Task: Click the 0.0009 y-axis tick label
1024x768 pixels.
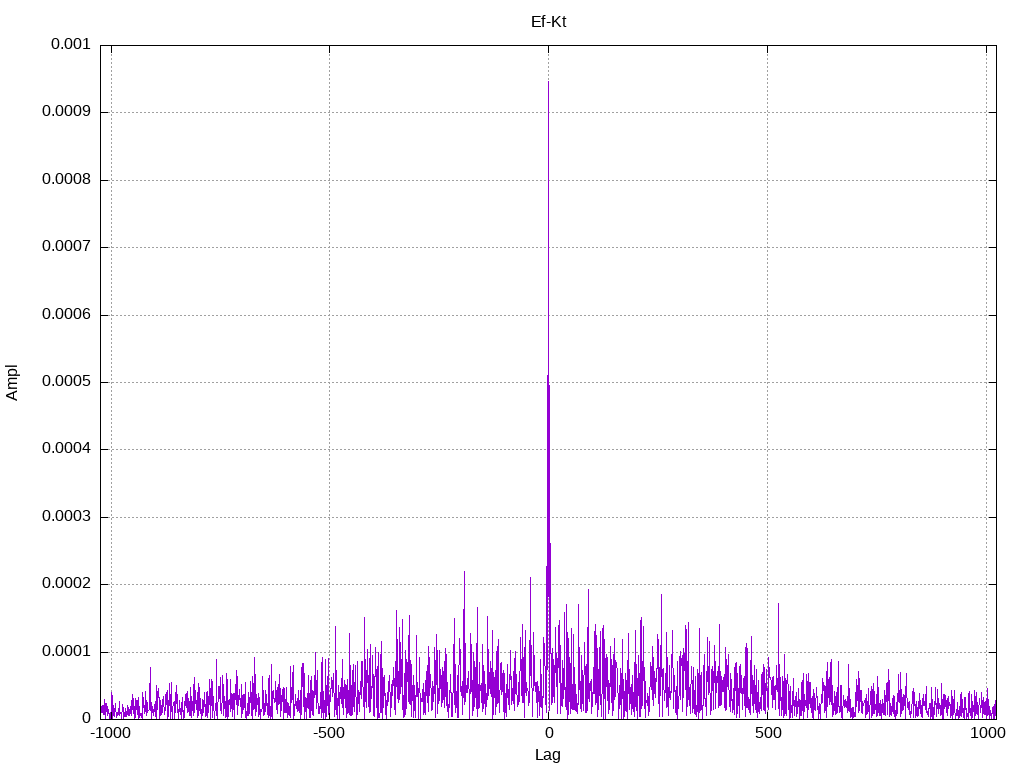Action: click(66, 112)
